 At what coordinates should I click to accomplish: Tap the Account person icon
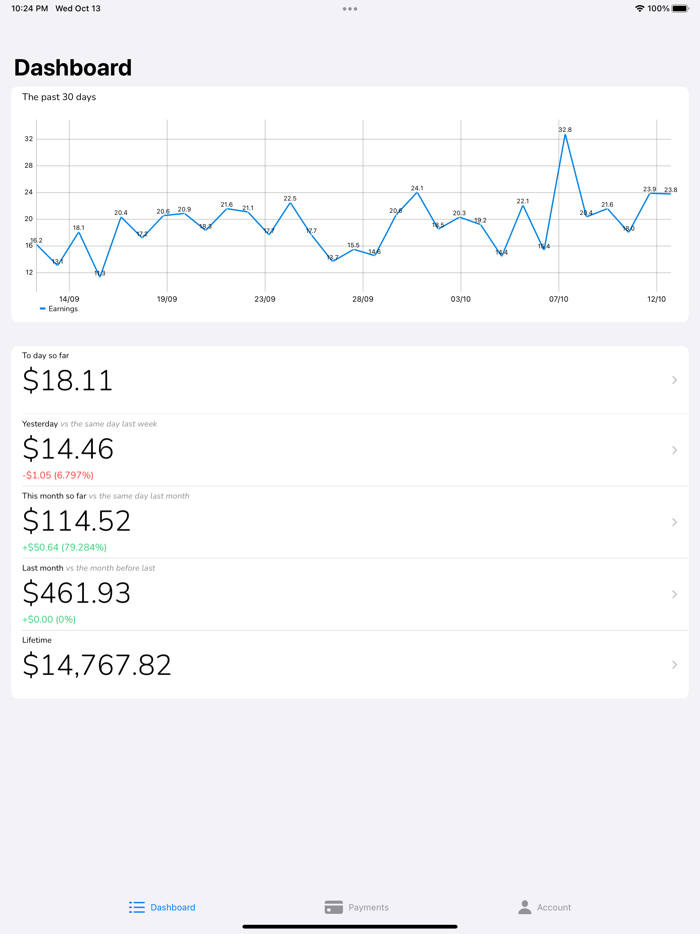point(524,907)
